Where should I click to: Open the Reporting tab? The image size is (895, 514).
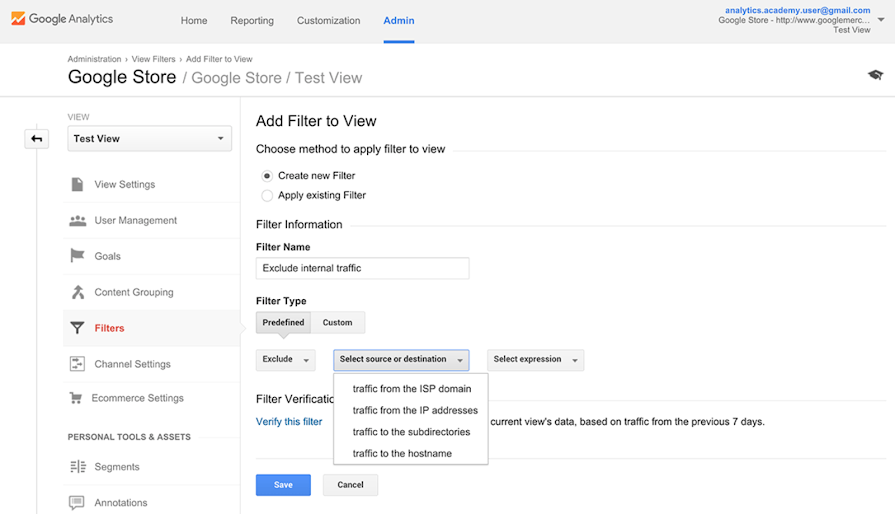[251, 20]
